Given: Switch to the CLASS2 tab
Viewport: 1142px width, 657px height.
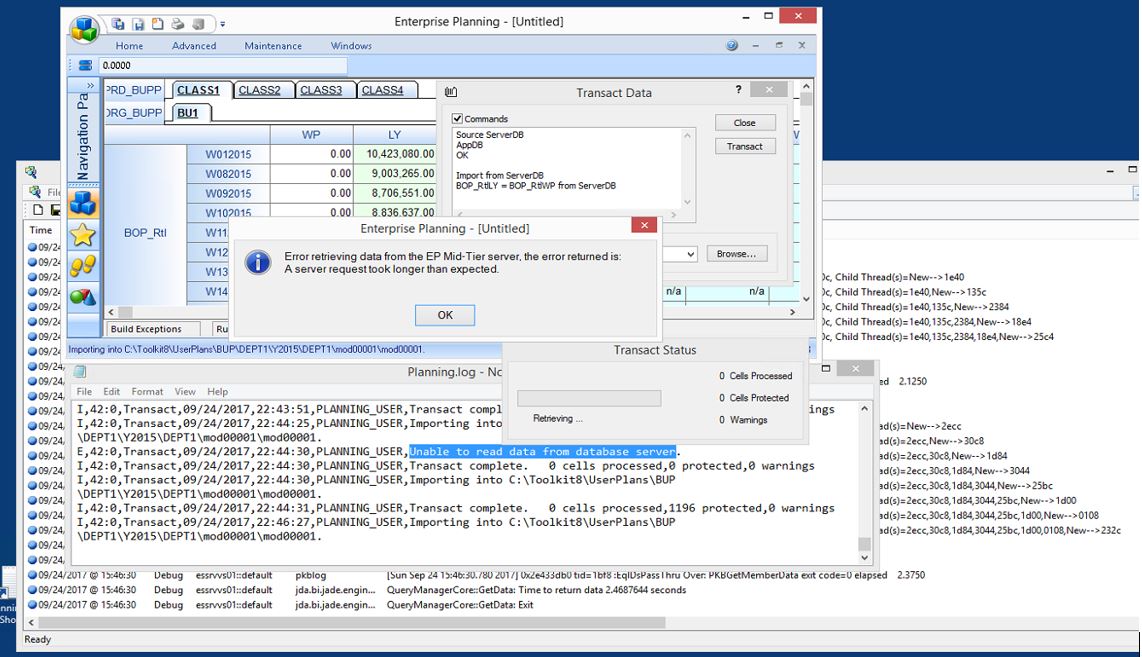Looking at the screenshot, I should pyautogui.click(x=259, y=90).
